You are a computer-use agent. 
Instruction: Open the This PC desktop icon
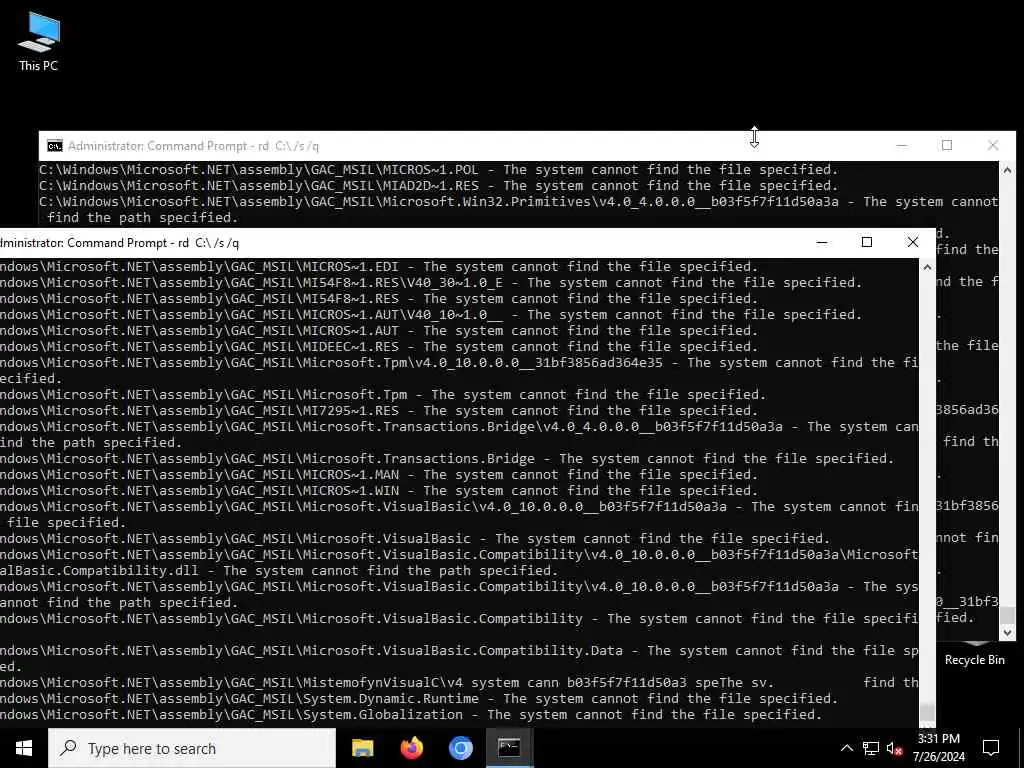click(39, 41)
